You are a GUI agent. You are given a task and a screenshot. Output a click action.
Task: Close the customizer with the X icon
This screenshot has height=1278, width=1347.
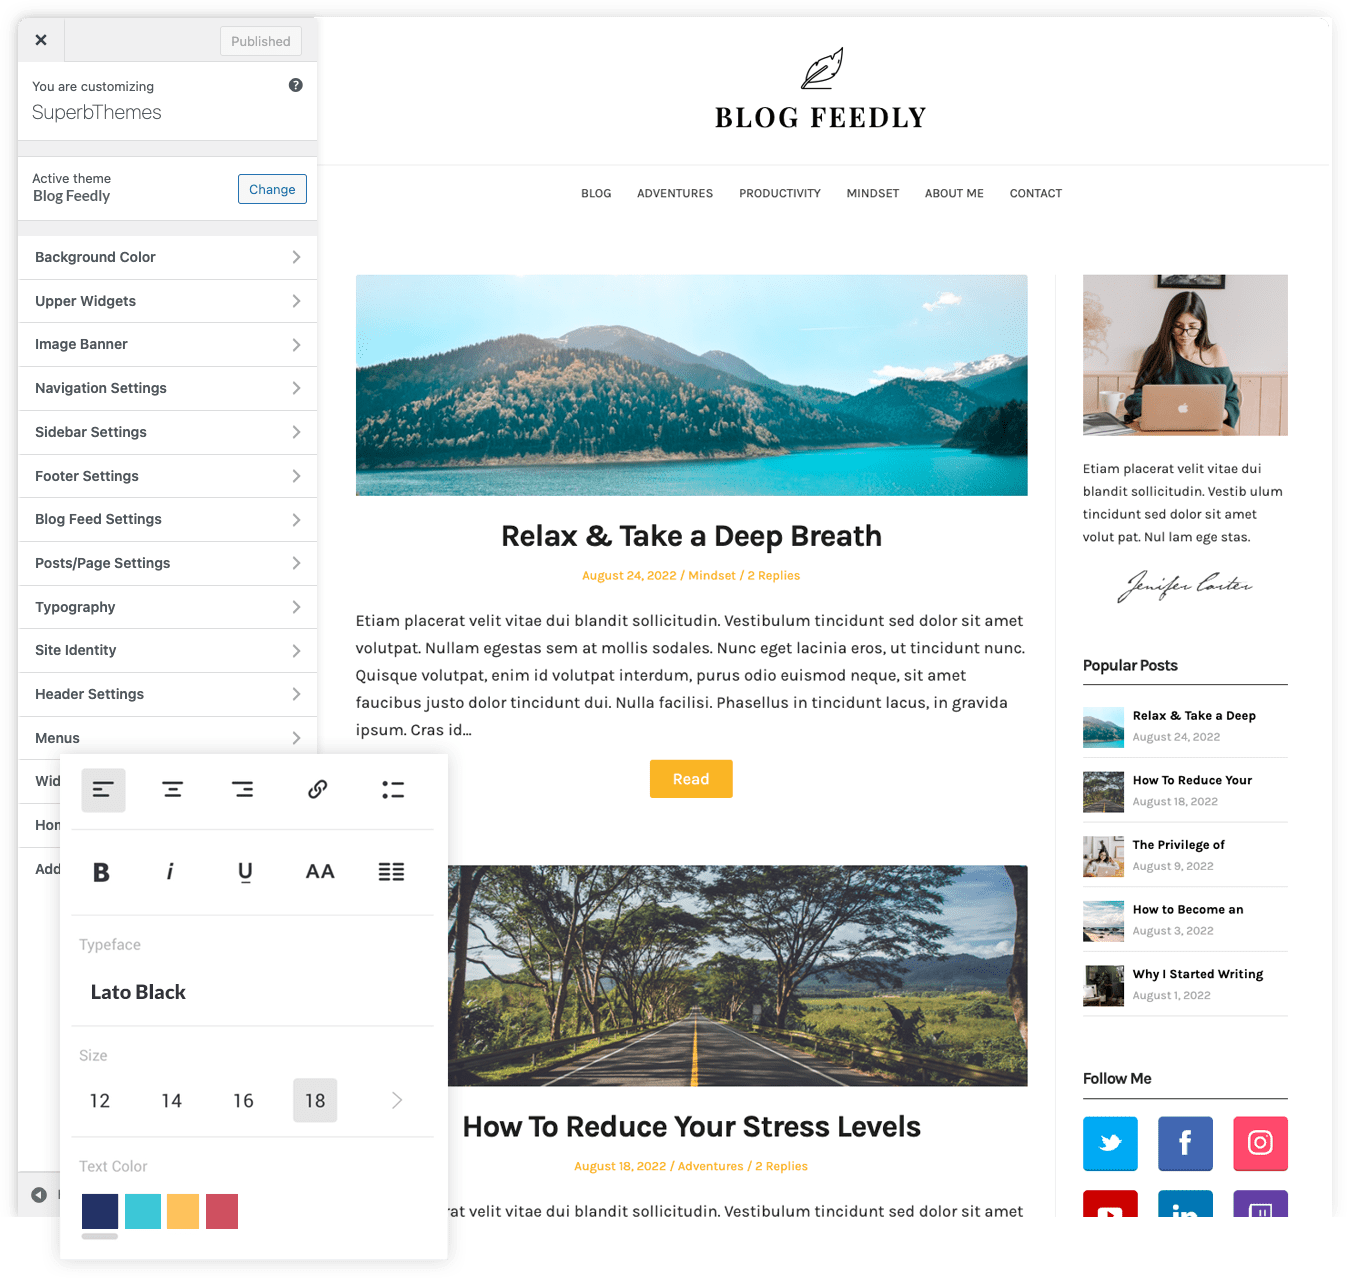(x=41, y=40)
